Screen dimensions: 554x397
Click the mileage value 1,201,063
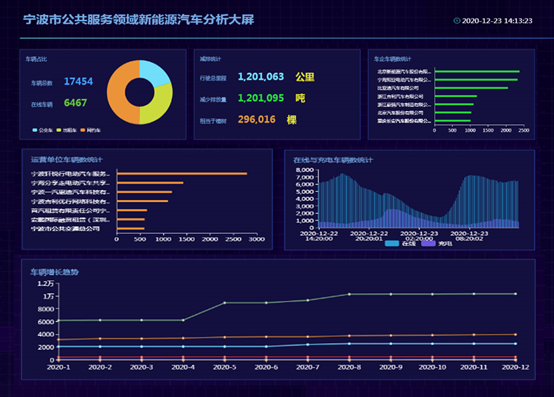tap(261, 77)
